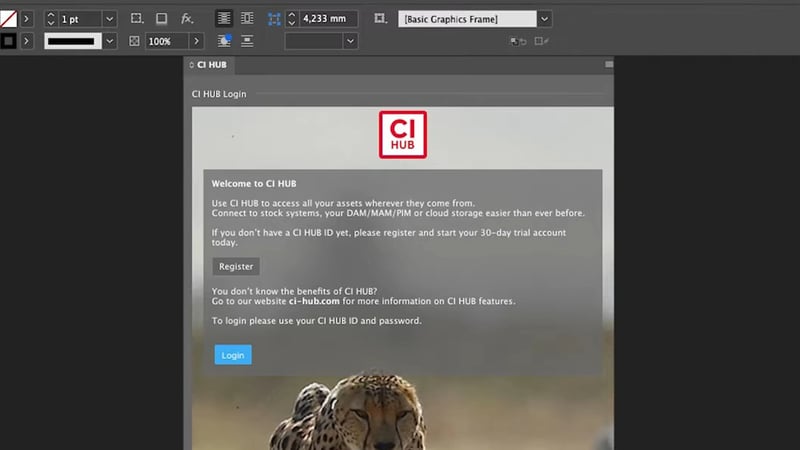Expand the arrow next to fill swatch

pyautogui.click(x=27, y=19)
